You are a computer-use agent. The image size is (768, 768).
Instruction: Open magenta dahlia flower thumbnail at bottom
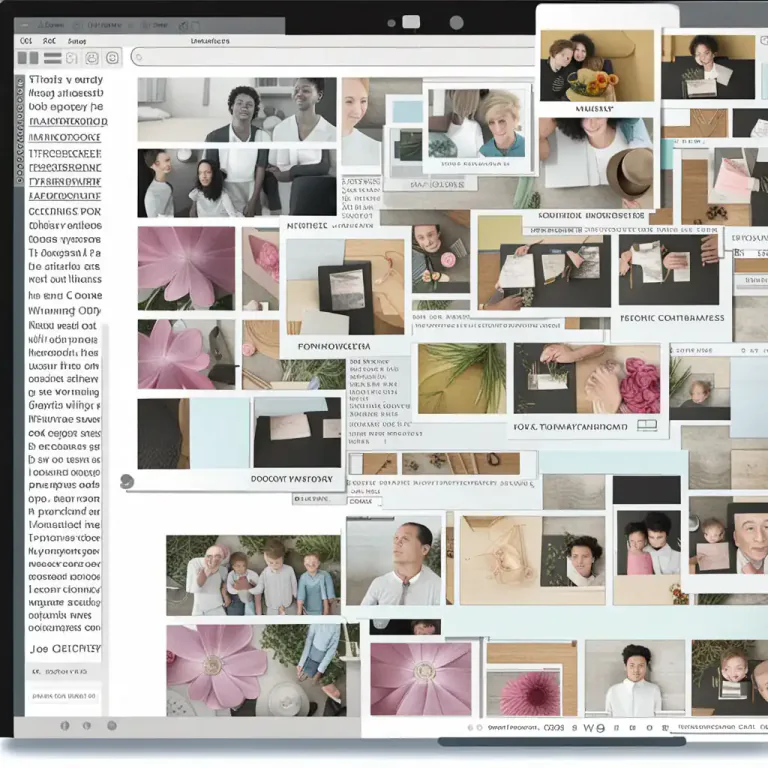524,693
